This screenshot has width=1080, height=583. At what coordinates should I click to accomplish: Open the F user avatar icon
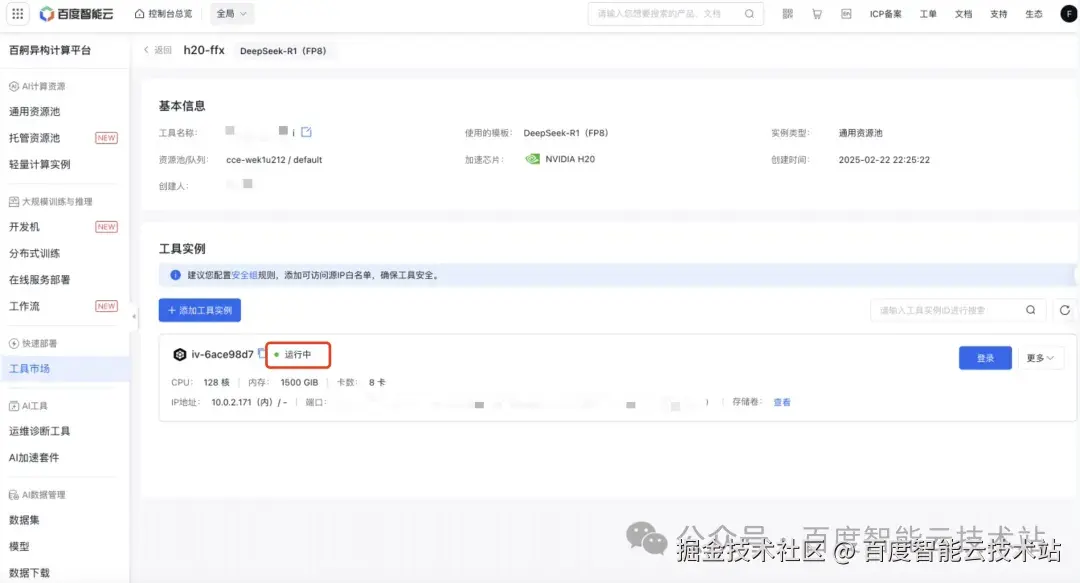[x=1068, y=13]
